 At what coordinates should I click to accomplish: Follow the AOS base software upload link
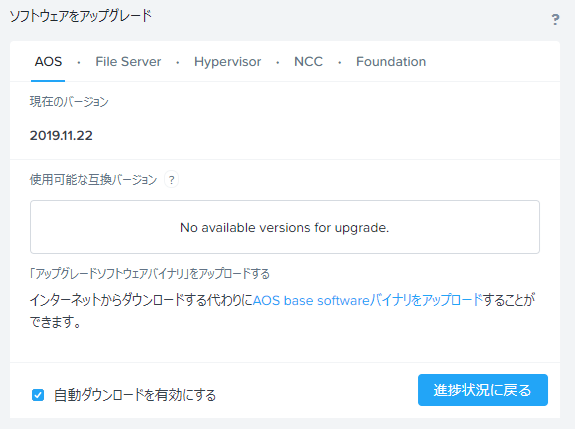pyautogui.click(x=367, y=300)
